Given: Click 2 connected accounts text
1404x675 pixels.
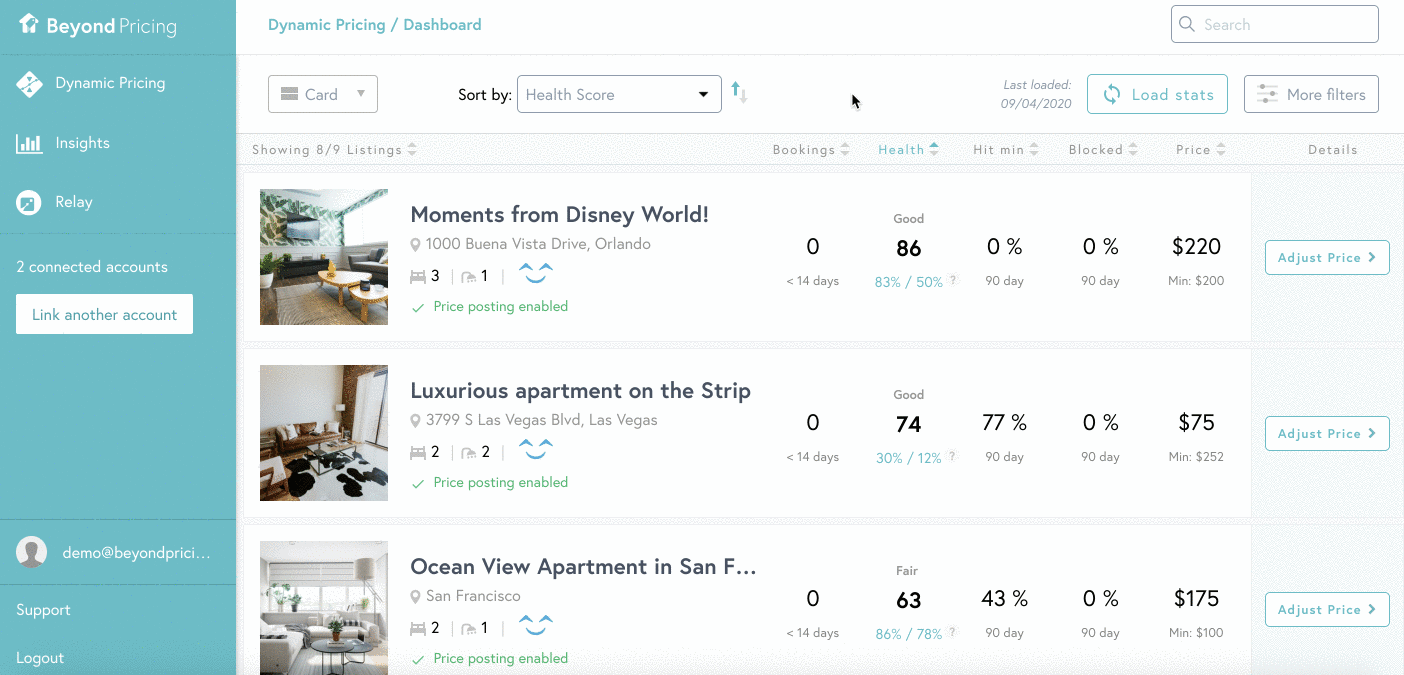Looking at the screenshot, I should [x=92, y=267].
